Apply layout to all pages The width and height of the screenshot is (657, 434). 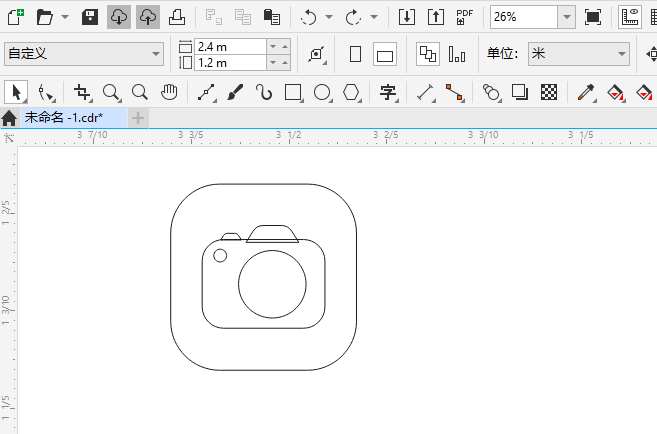pos(428,54)
